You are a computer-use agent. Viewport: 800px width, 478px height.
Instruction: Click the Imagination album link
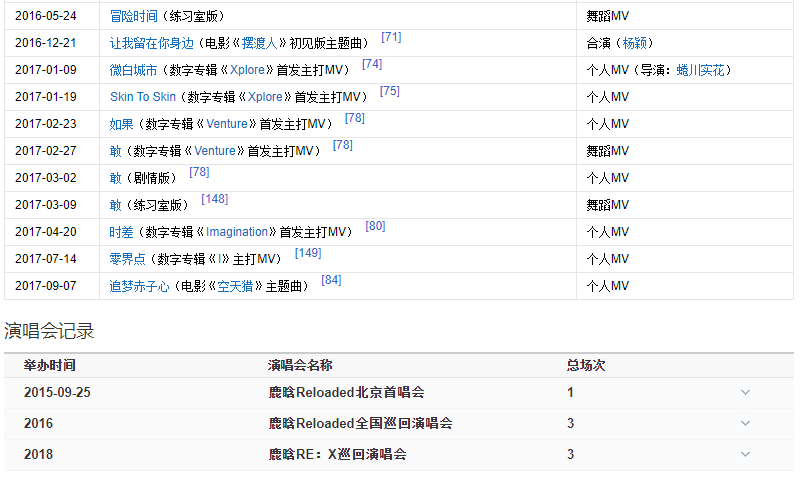(x=237, y=232)
